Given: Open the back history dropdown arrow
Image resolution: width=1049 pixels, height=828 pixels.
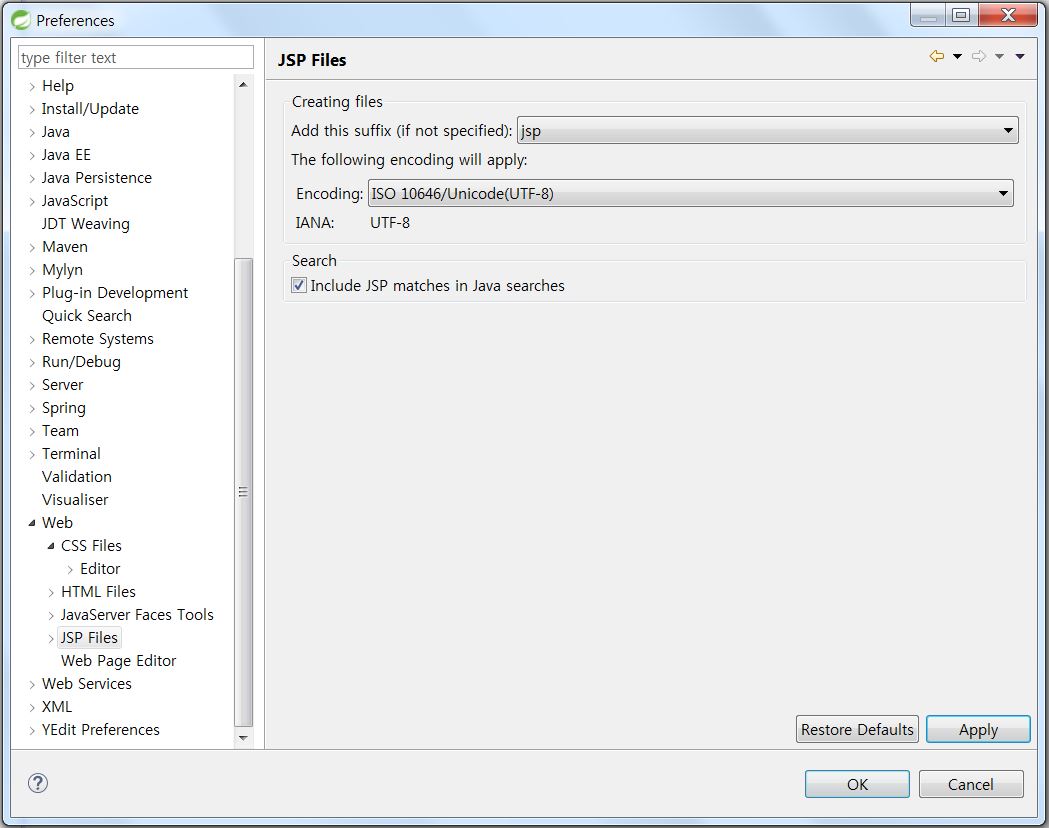Looking at the screenshot, I should pyautogui.click(x=957, y=56).
